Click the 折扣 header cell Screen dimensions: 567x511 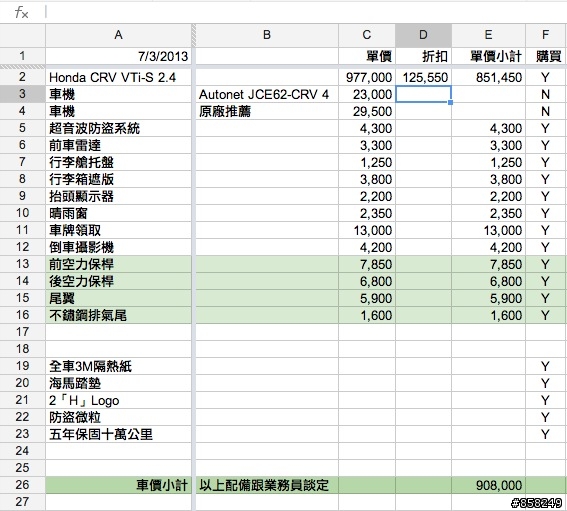[x=423, y=56]
